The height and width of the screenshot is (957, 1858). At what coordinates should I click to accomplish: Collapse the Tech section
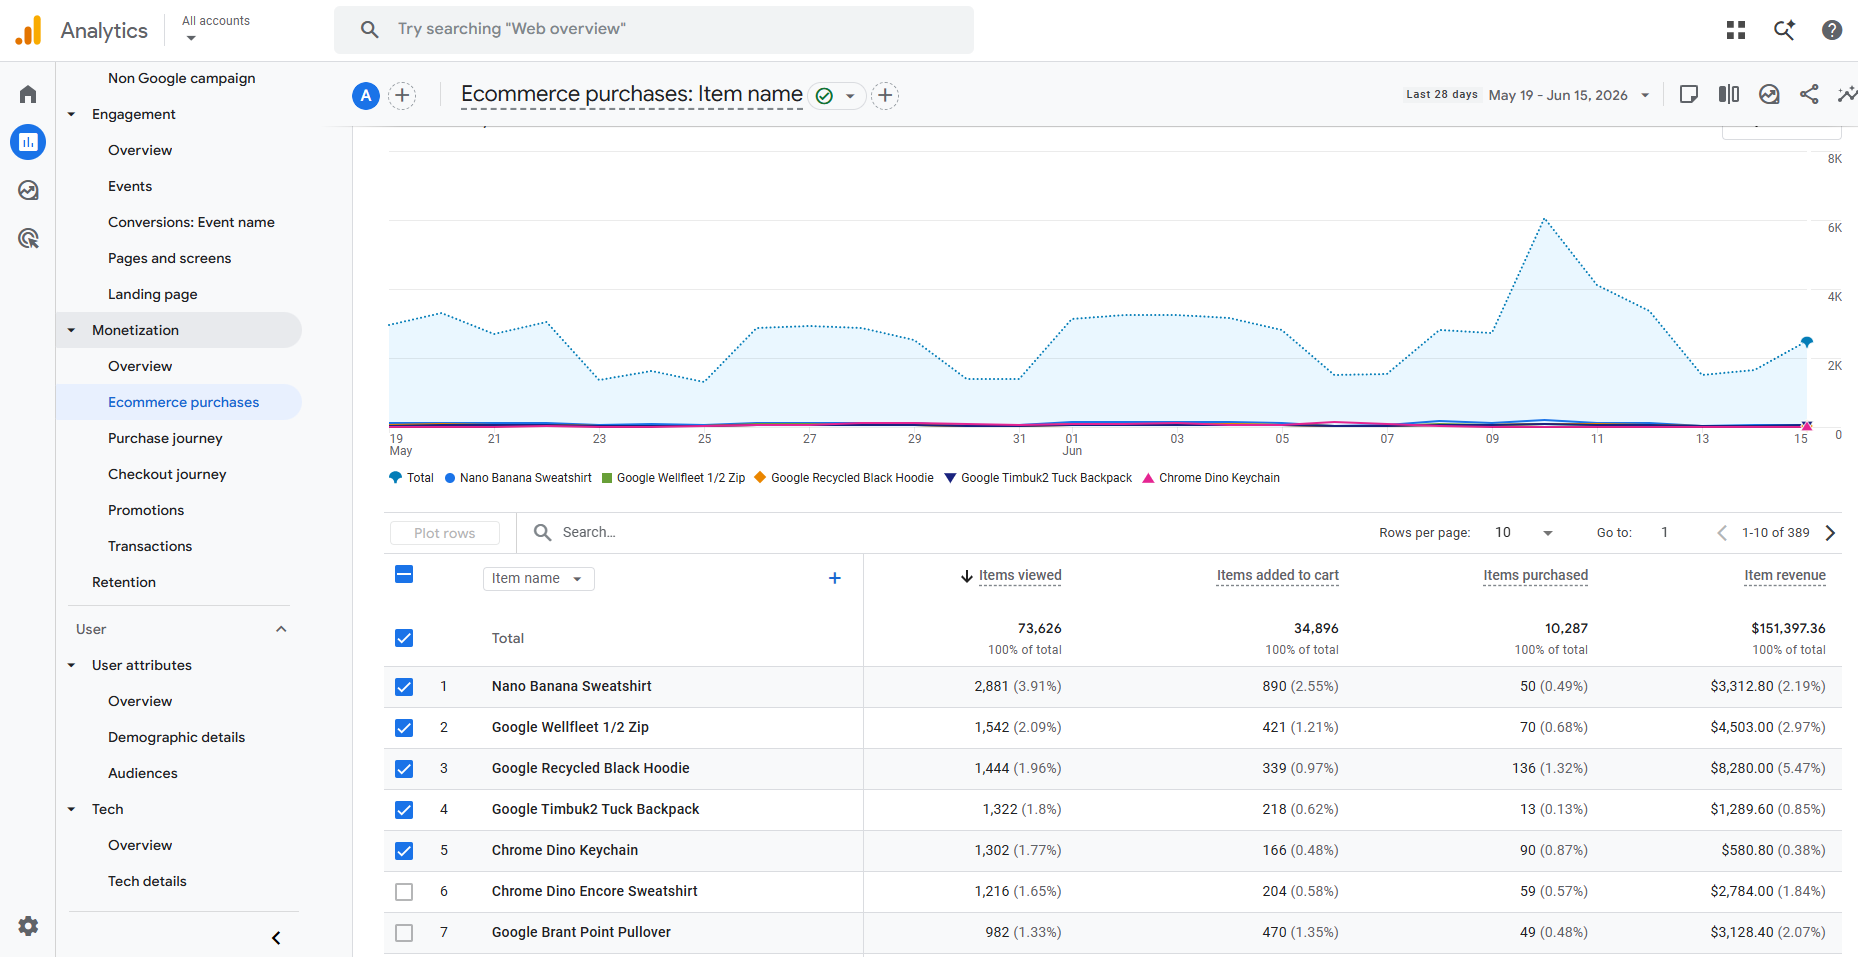[x=71, y=809]
